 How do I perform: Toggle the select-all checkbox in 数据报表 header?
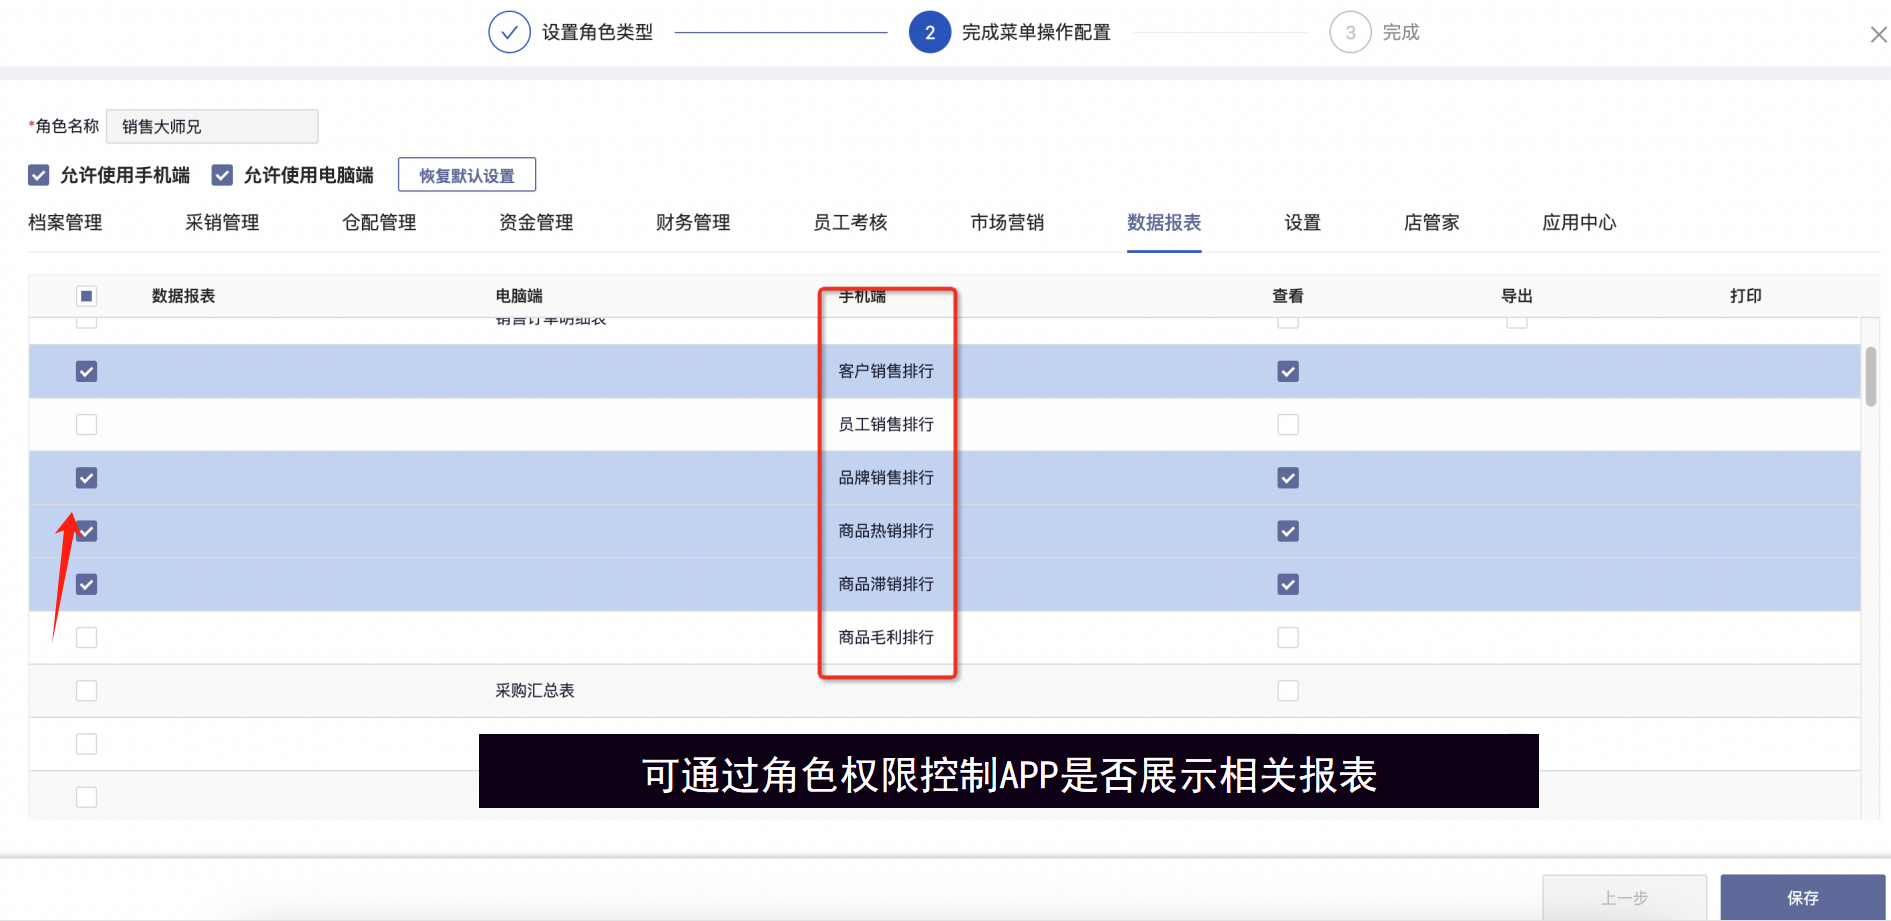(x=87, y=296)
